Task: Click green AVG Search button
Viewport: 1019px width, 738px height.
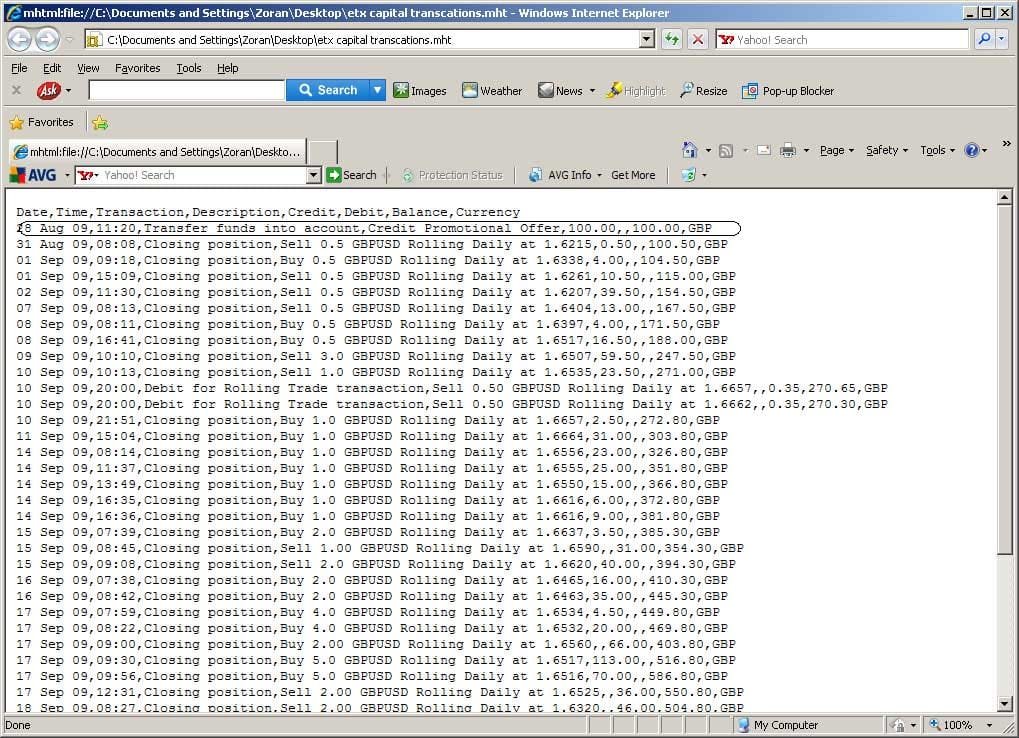Action: click(x=352, y=175)
